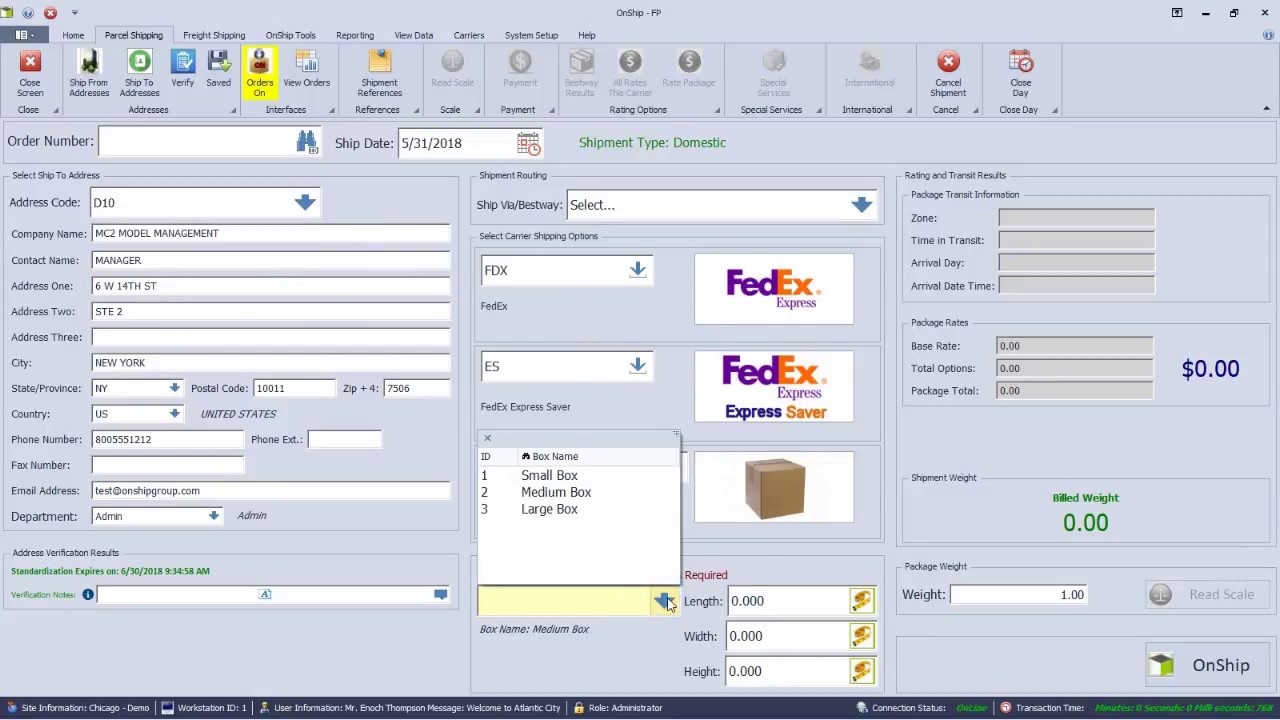
Task: Click the Width measure icon
Action: click(861, 636)
